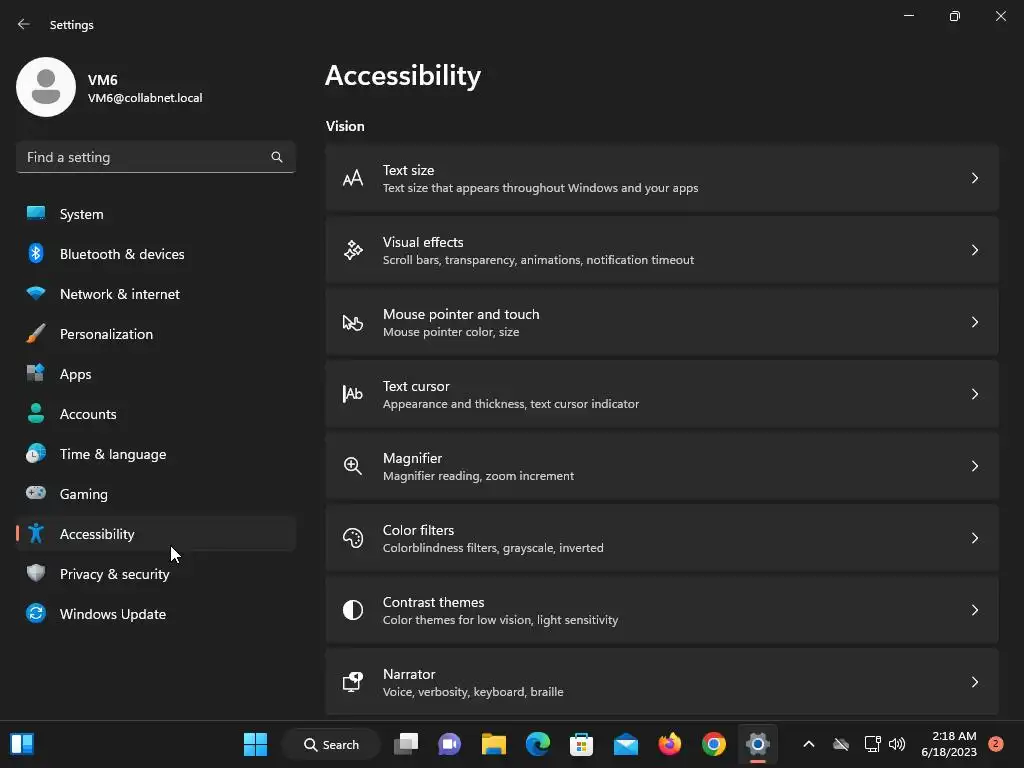Open Magnifier settings by title

[x=412, y=458]
